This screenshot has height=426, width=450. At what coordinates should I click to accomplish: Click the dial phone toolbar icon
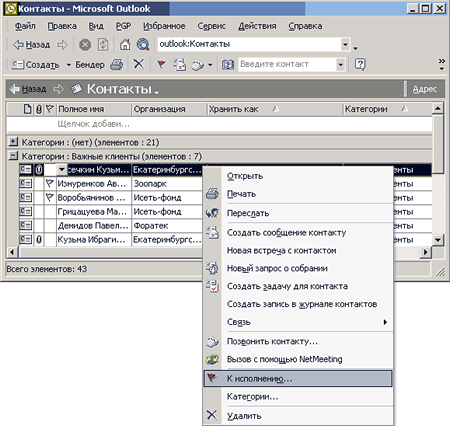coord(198,65)
